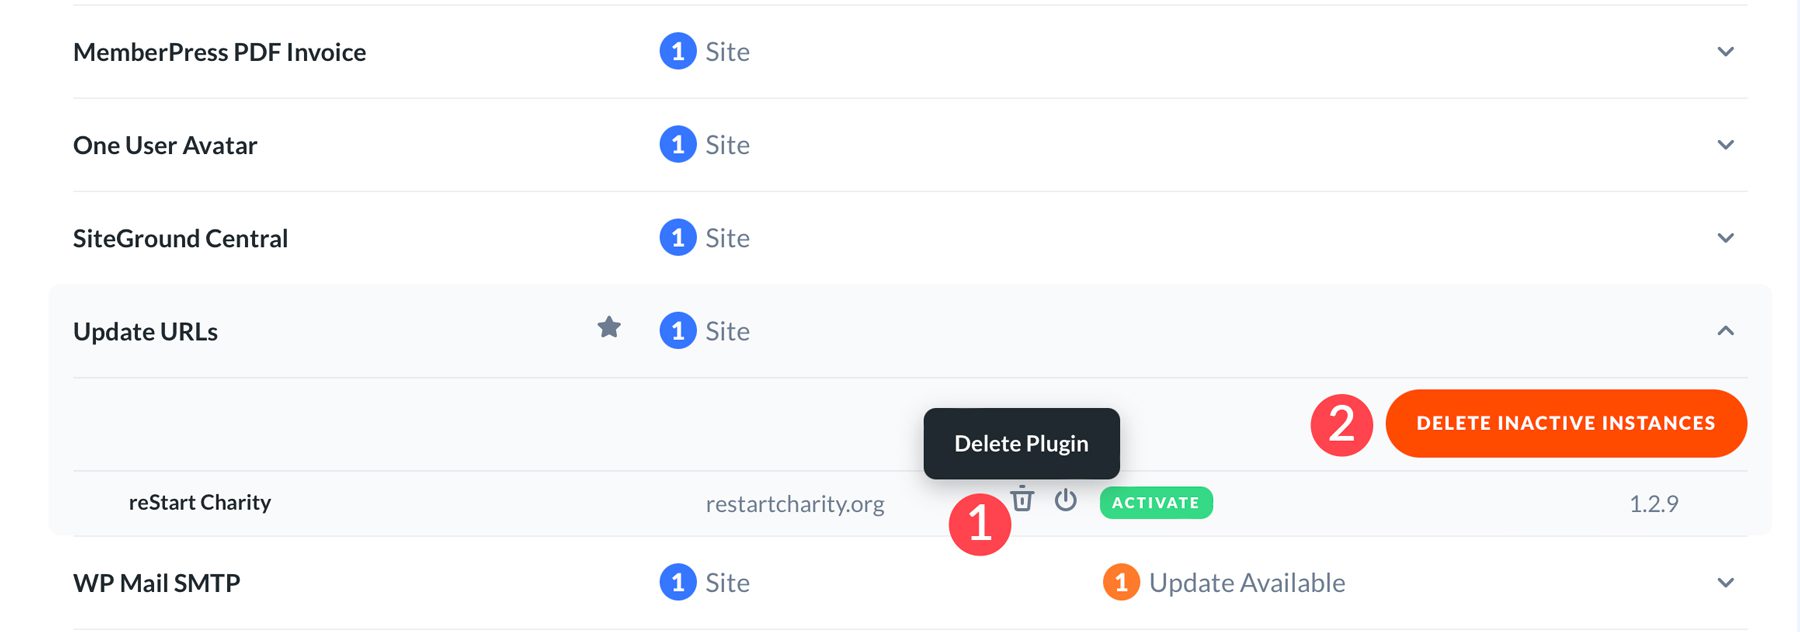The width and height of the screenshot is (1800, 632).
Task: Click the orange 1 update badge for WP Mail SMTP
Action: [1121, 582]
